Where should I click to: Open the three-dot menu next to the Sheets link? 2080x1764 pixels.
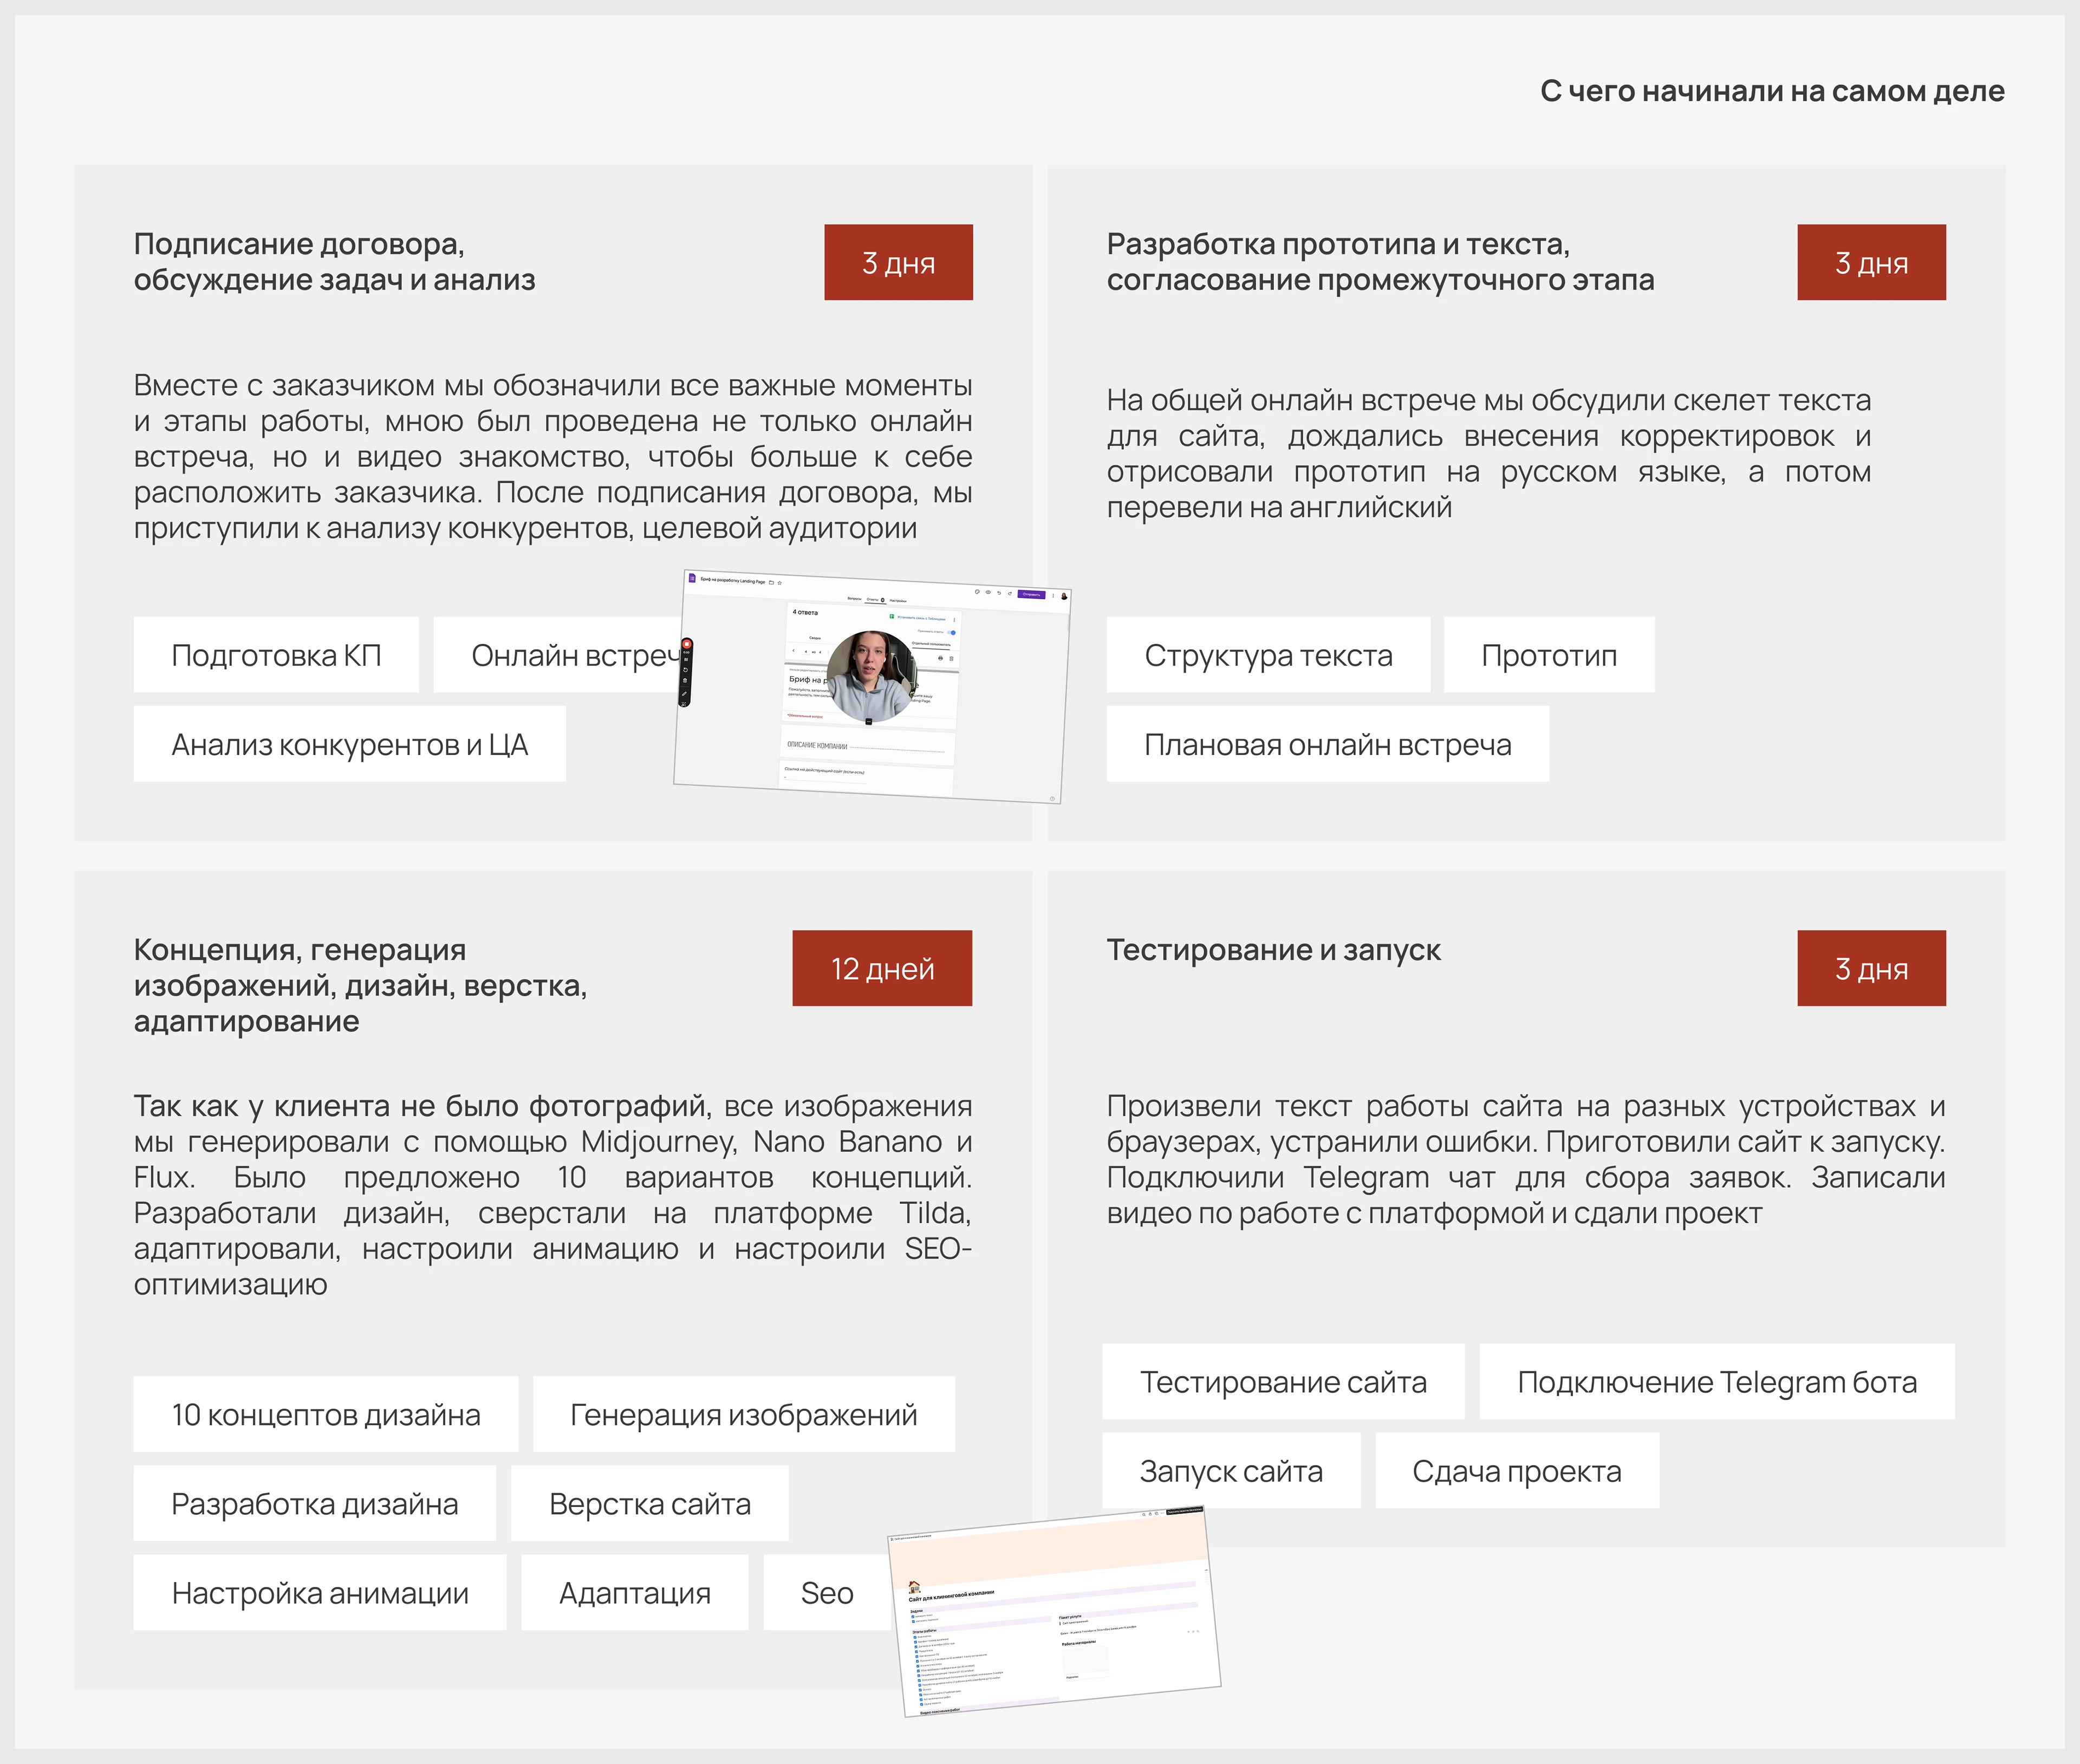(x=955, y=620)
